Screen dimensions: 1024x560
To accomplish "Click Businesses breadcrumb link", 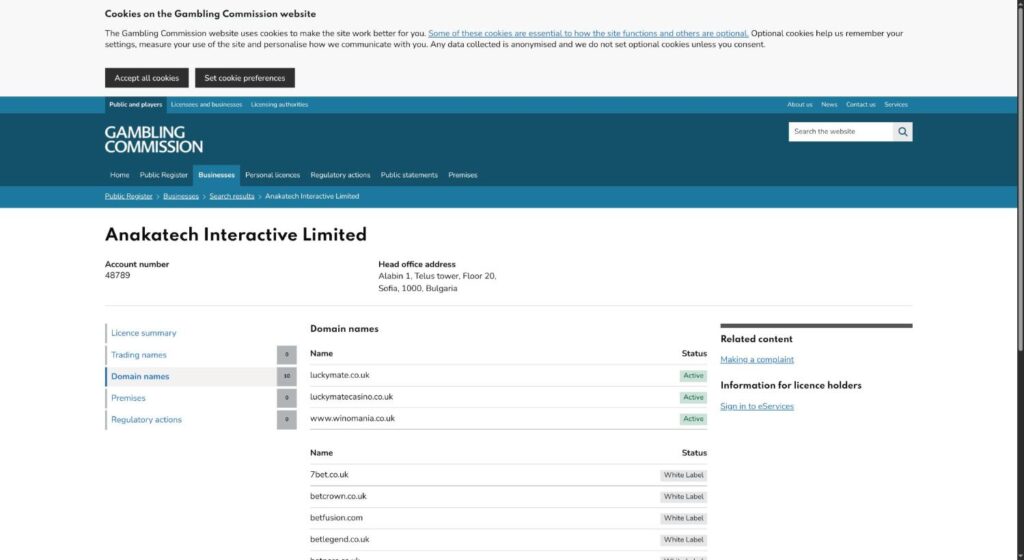I will (x=181, y=196).
